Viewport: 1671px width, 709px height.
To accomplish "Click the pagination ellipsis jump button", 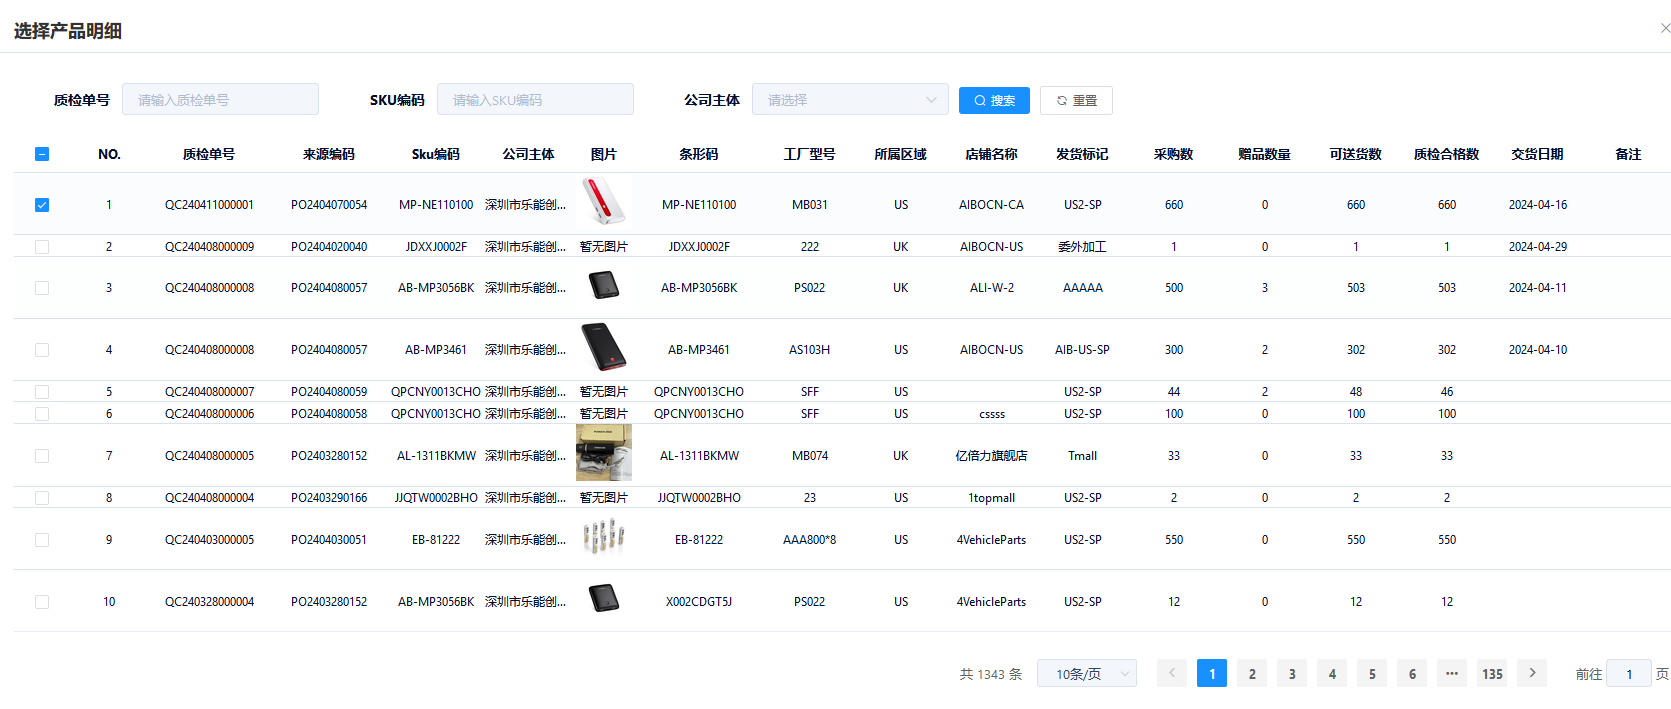I will coord(1452,673).
